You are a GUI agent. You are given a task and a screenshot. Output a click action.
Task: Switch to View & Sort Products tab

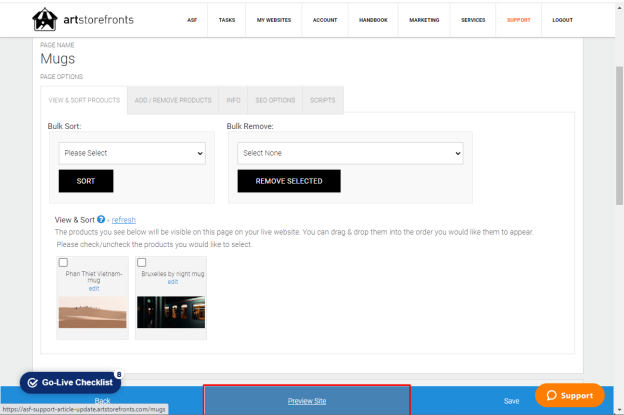(x=84, y=100)
